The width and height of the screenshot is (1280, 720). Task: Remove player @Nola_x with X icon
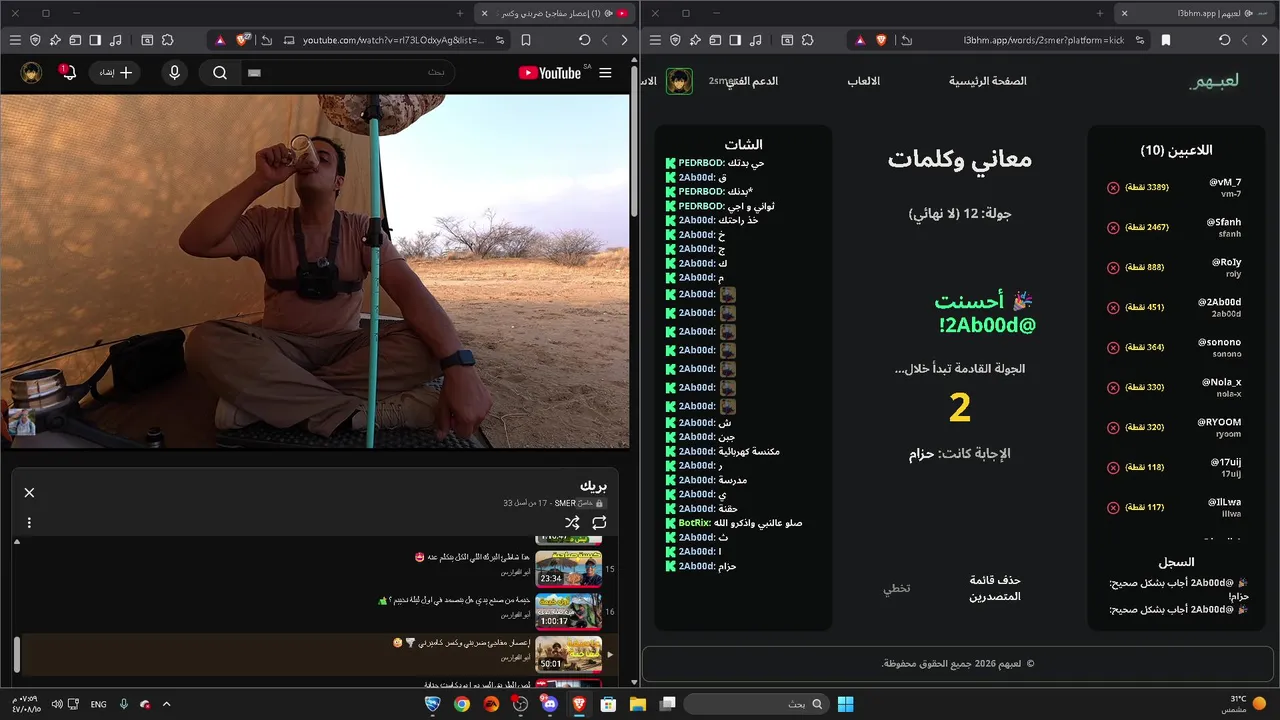(x=1113, y=388)
